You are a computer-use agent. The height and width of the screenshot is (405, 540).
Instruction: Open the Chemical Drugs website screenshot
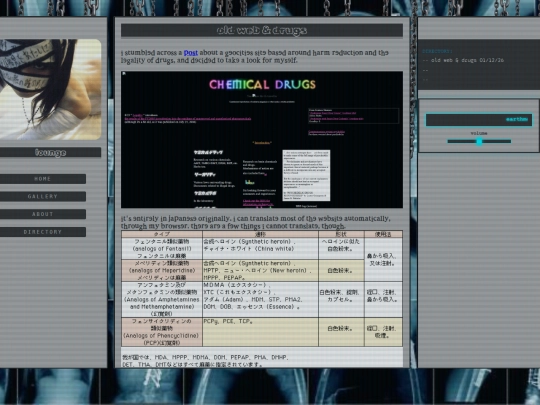click(x=262, y=139)
